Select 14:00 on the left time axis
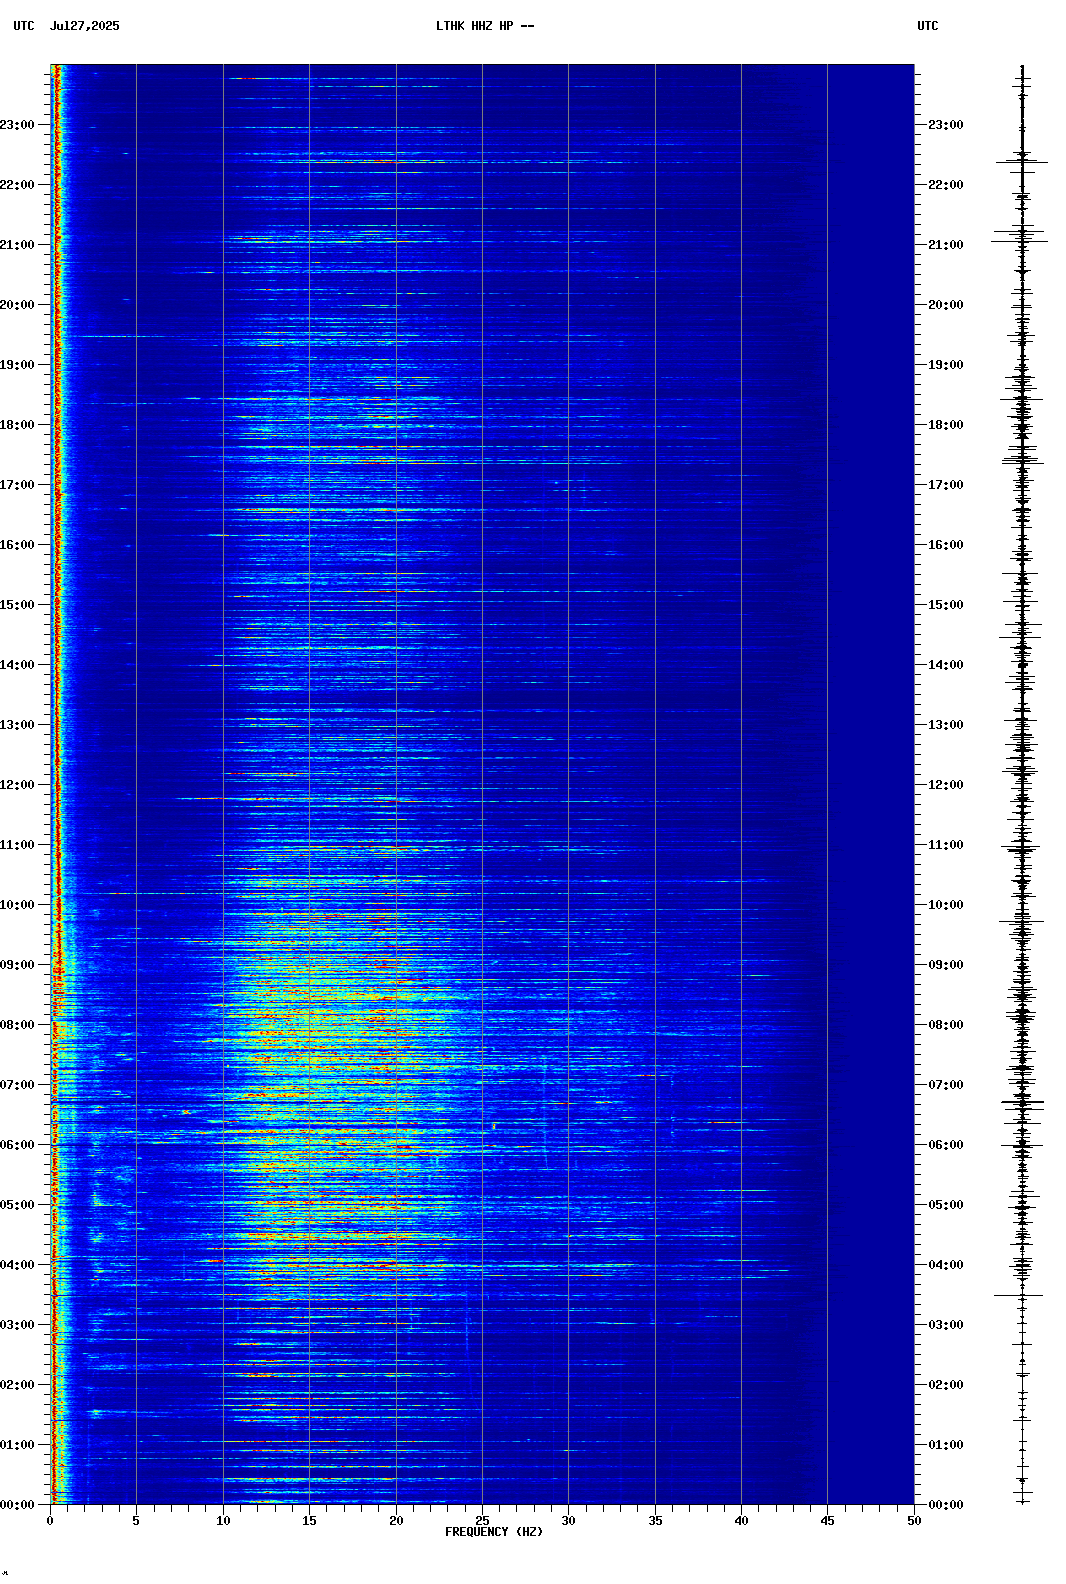 tap(17, 665)
